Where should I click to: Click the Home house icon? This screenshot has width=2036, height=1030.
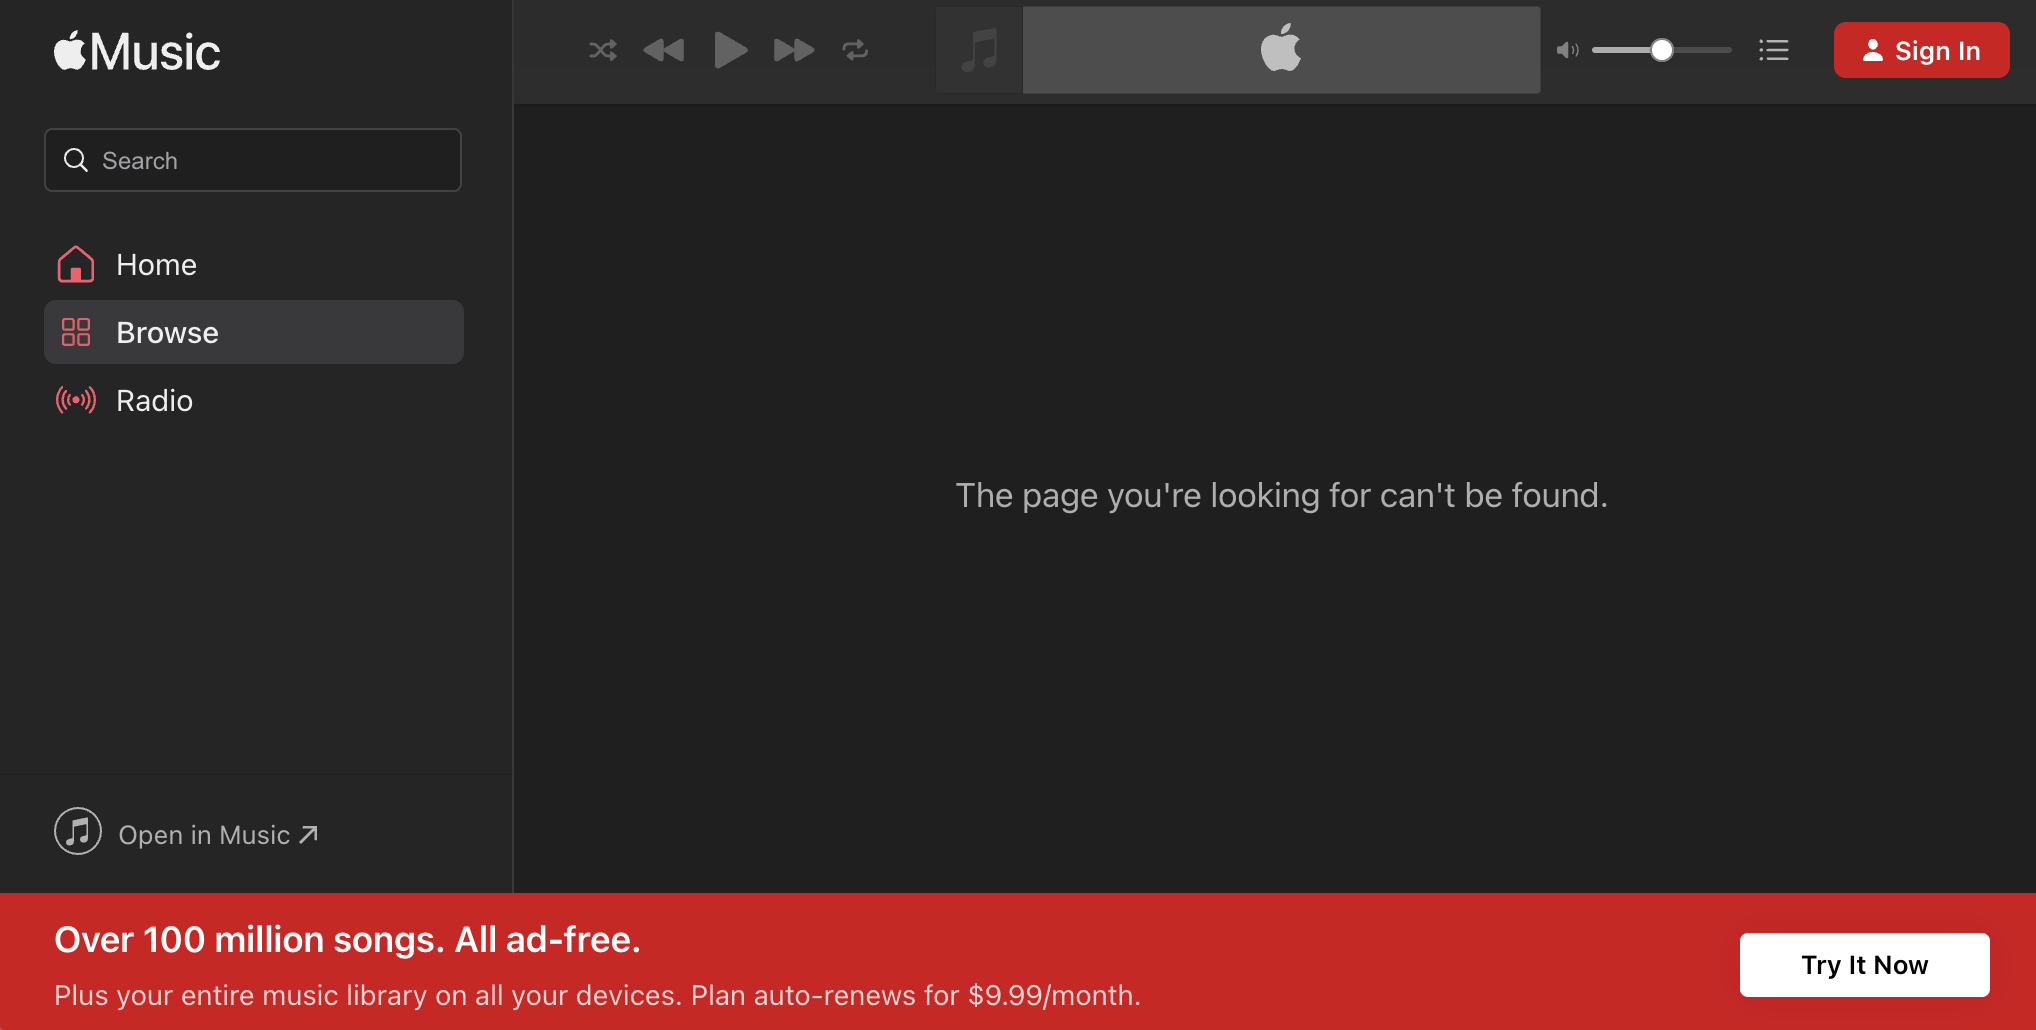pos(76,264)
